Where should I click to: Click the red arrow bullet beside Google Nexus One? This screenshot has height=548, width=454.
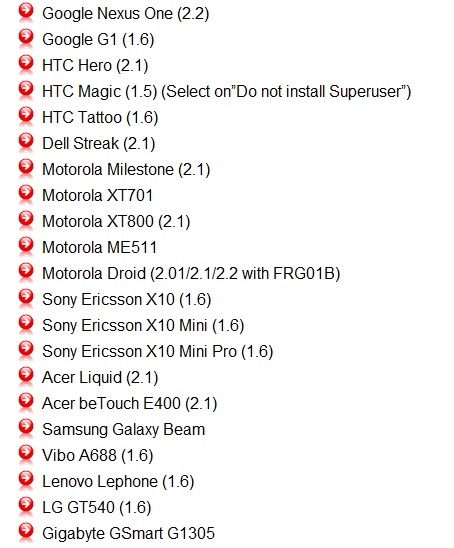coord(26,11)
